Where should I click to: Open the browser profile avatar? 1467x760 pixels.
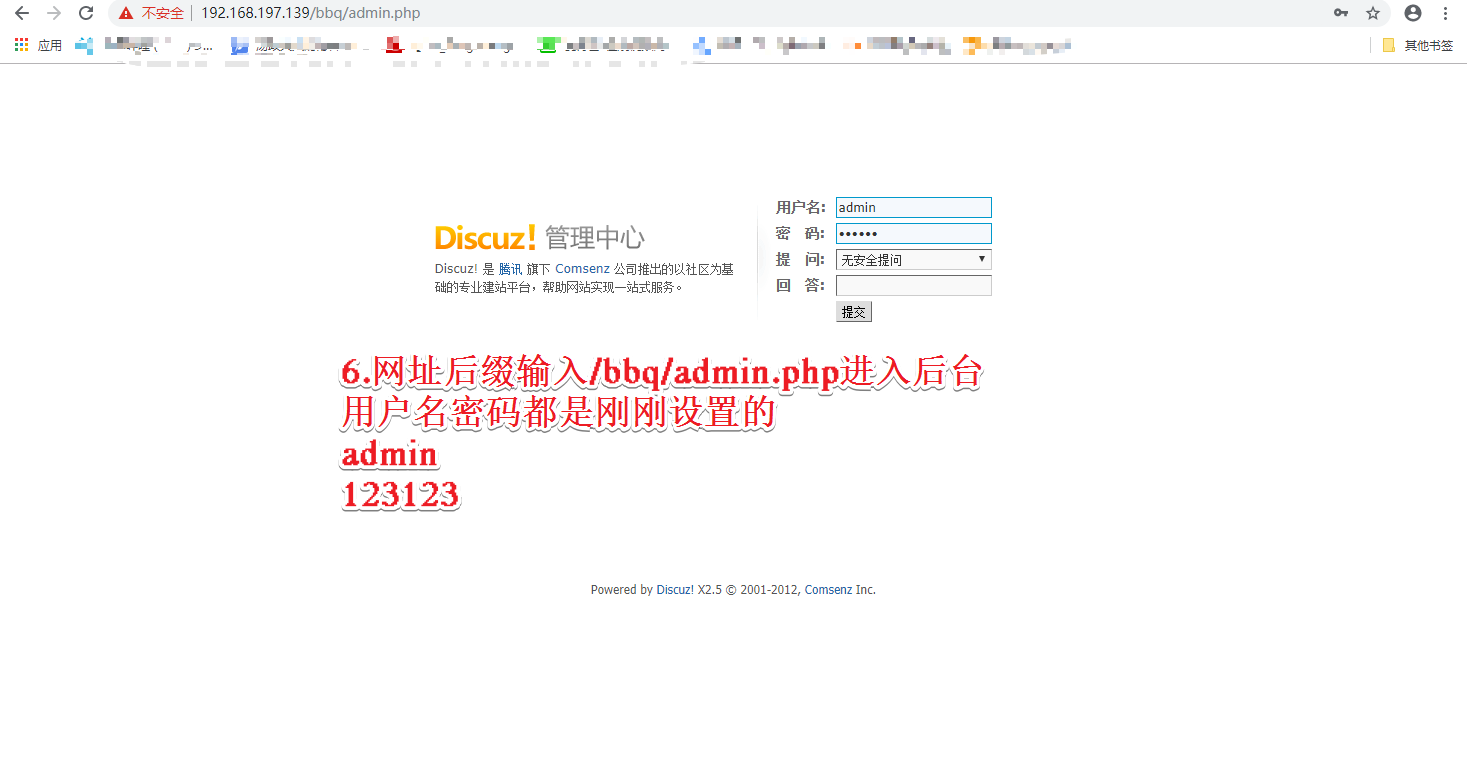1413,13
